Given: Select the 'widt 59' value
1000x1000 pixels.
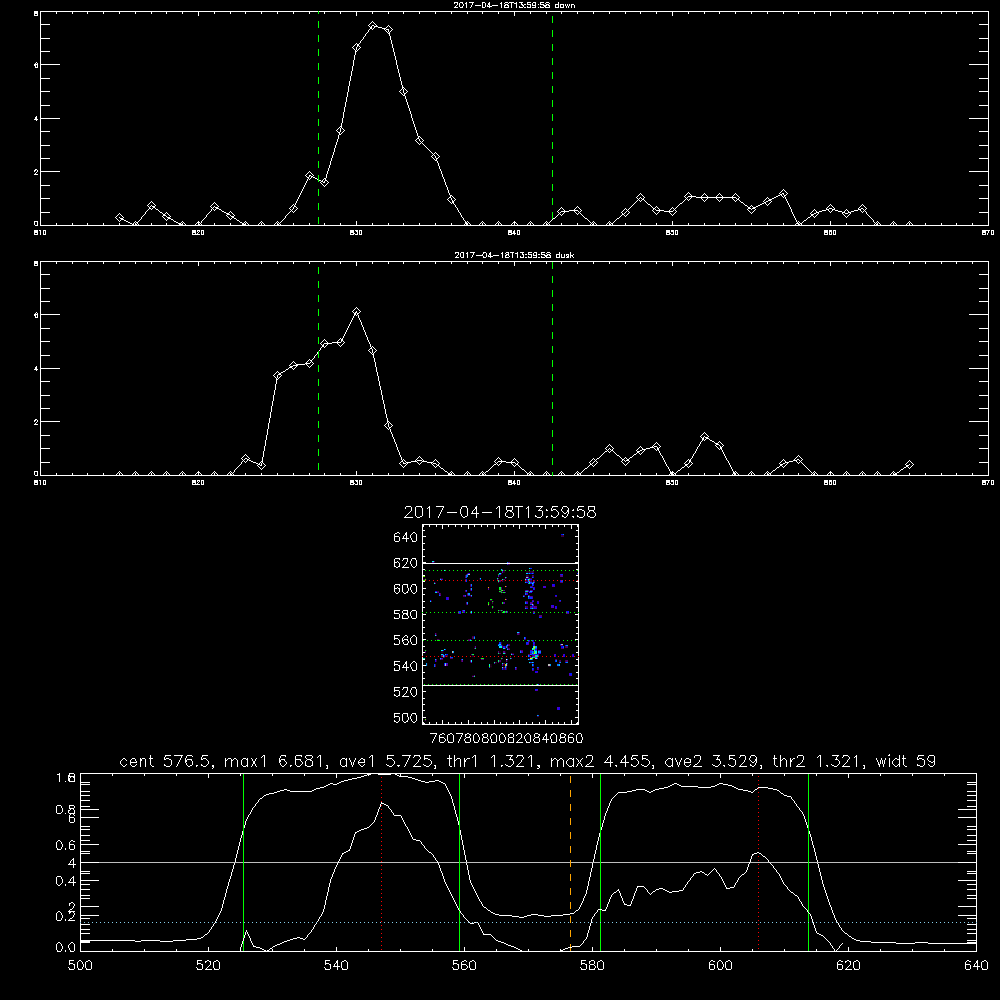Looking at the screenshot, I should point(906,761).
